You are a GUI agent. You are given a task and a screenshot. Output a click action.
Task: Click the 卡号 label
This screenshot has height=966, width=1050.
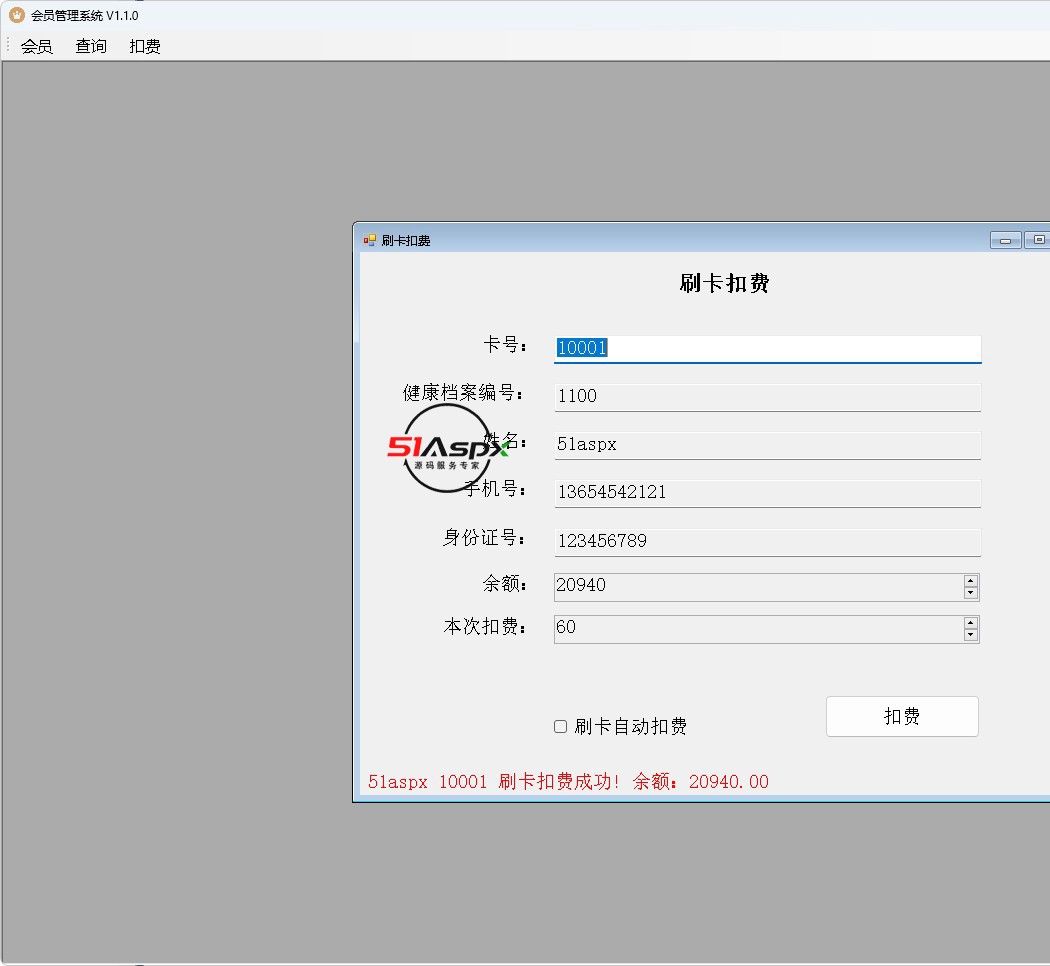pyautogui.click(x=504, y=345)
